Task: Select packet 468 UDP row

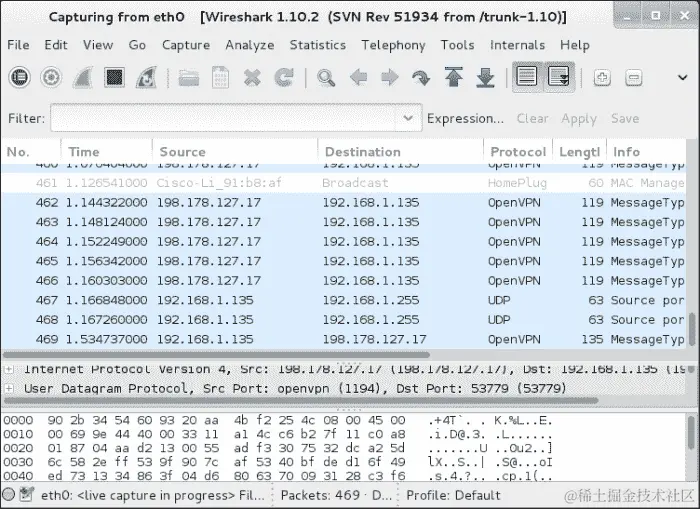Action: coord(343,320)
